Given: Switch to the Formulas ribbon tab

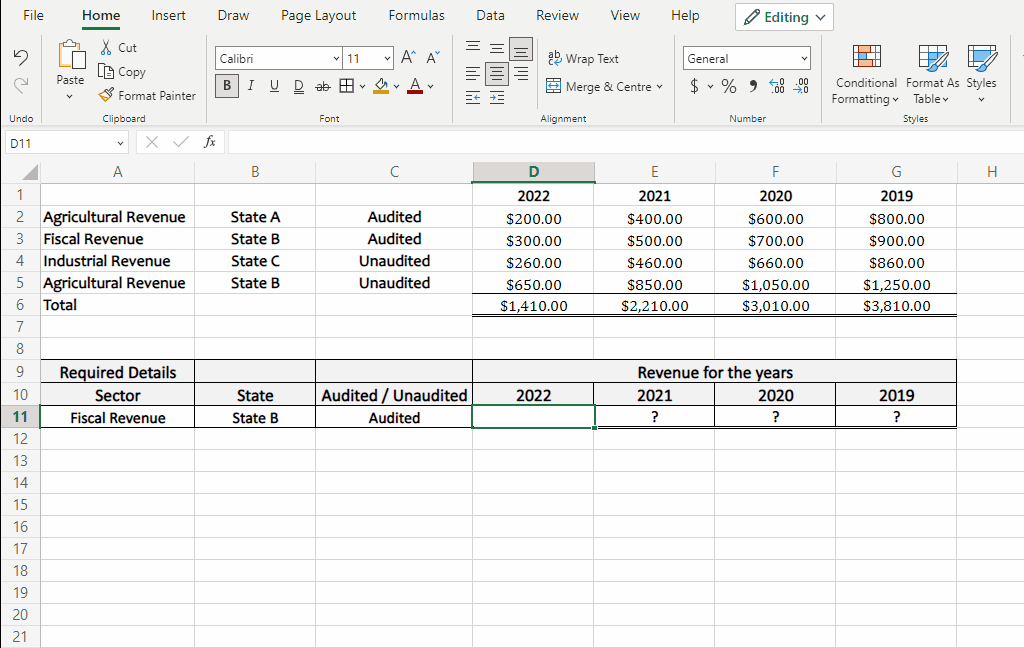Looking at the screenshot, I should tap(416, 15).
